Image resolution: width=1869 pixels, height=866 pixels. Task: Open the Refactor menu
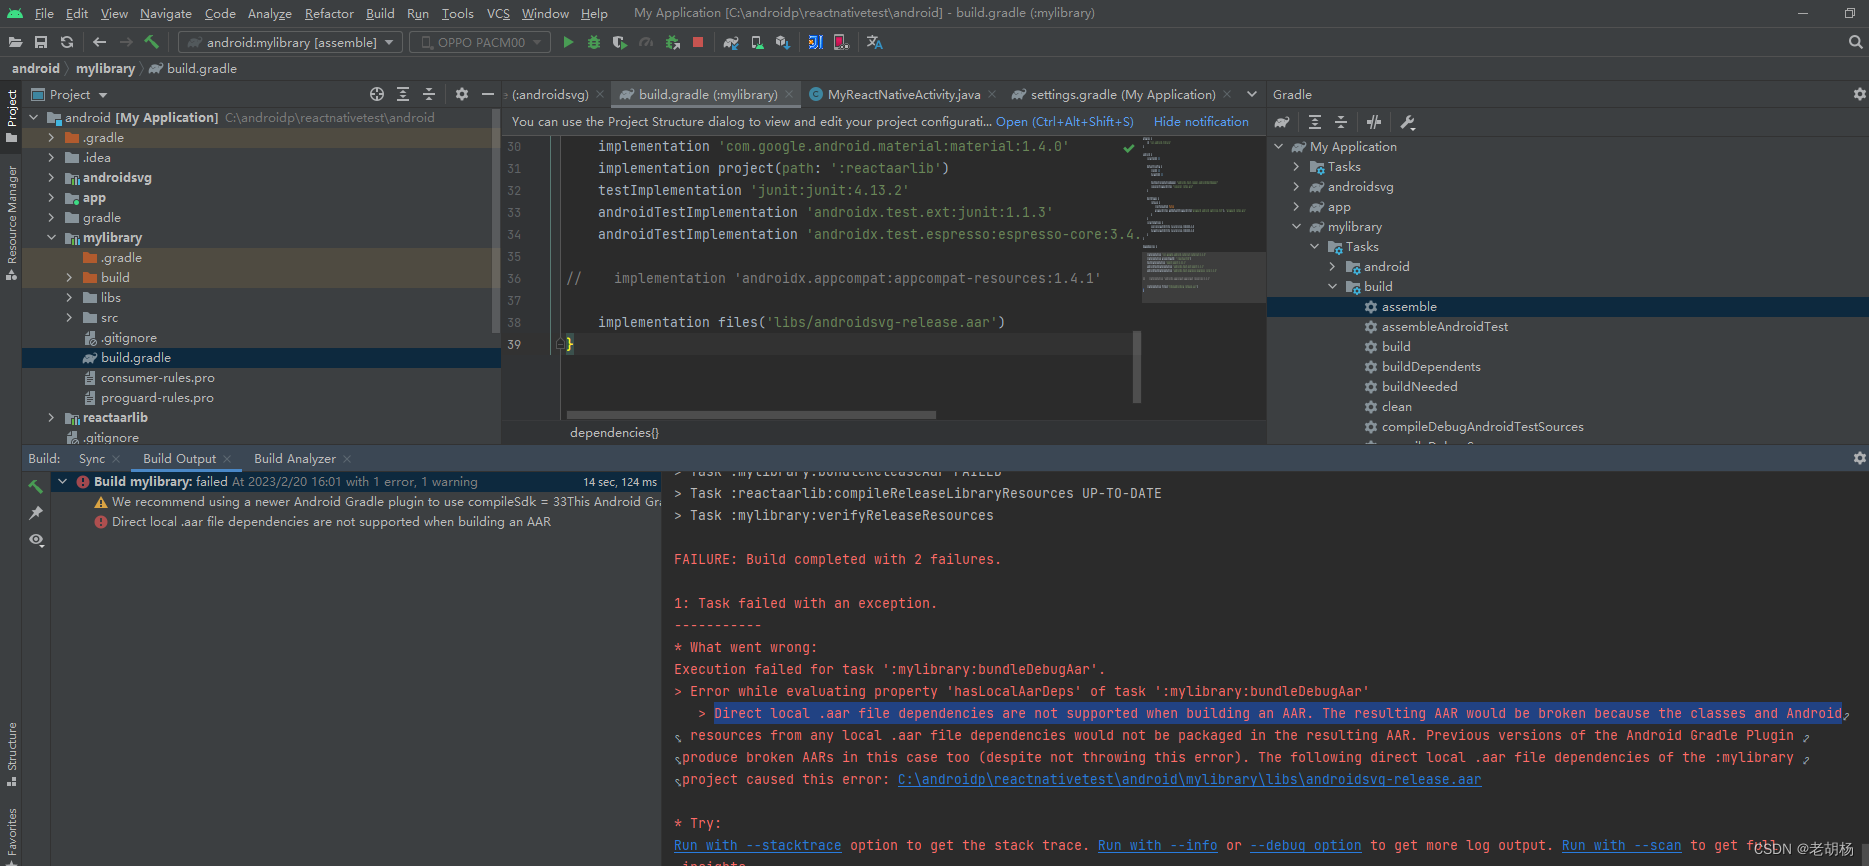[x=329, y=13]
